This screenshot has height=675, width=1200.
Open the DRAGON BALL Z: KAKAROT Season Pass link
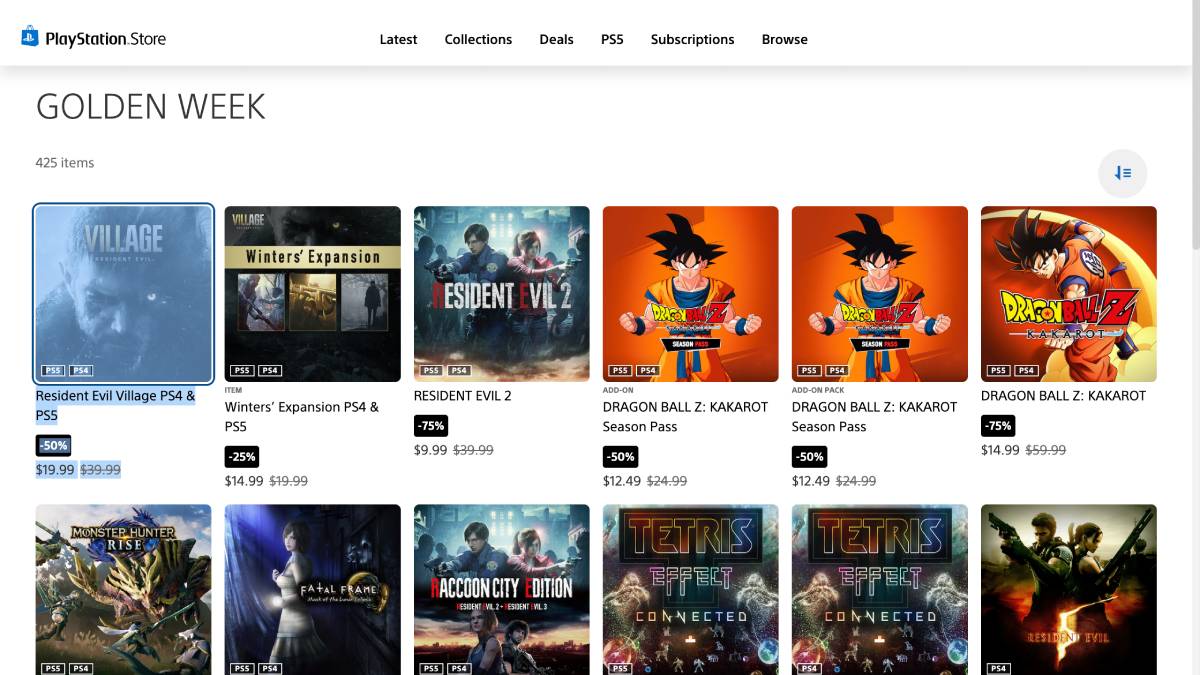pos(684,416)
